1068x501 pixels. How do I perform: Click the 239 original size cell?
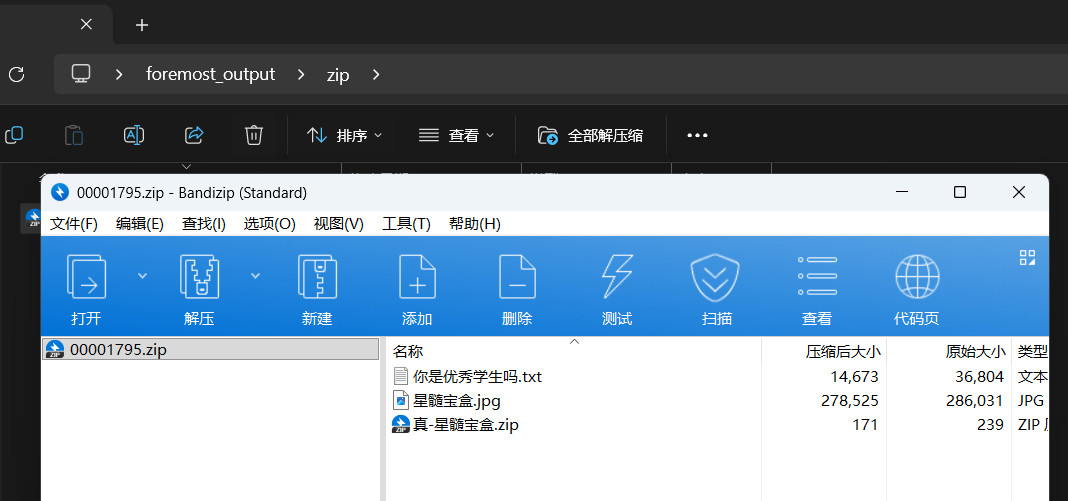pos(990,425)
